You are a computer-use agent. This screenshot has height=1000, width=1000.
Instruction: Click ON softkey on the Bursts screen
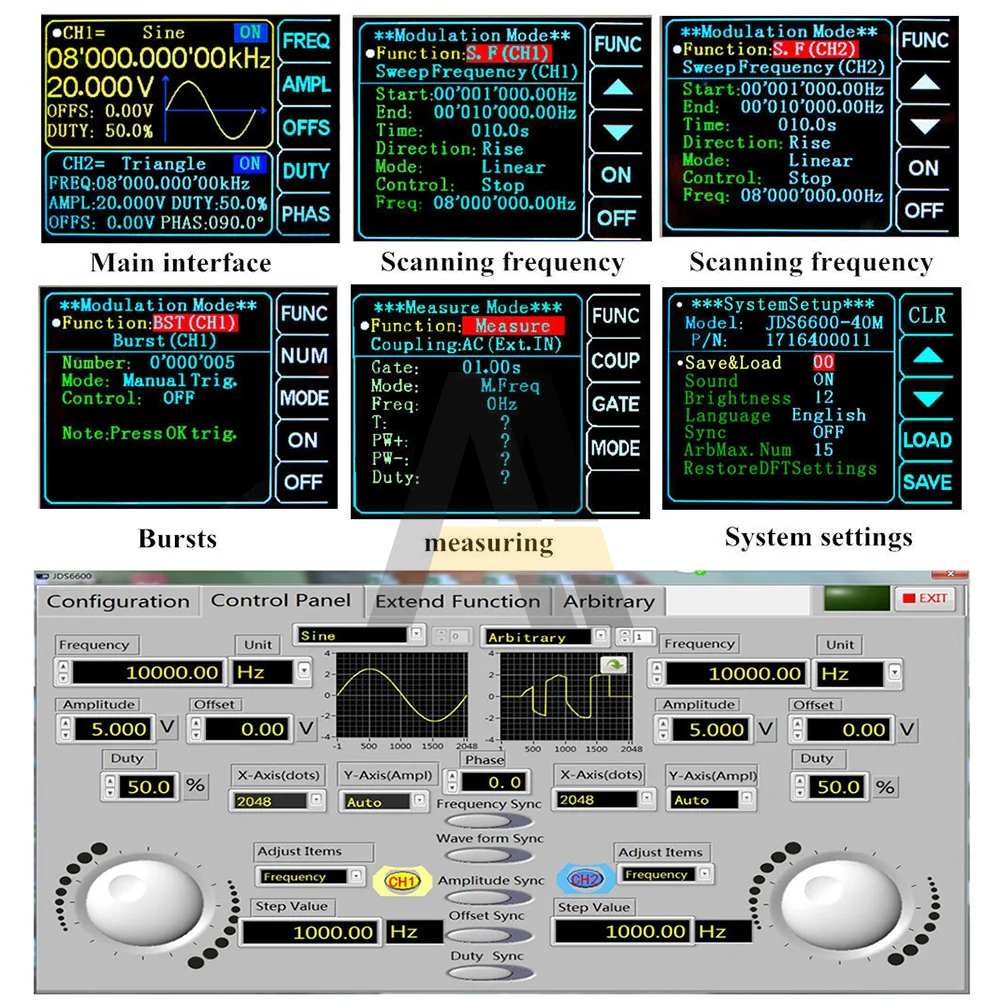point(304,440)
